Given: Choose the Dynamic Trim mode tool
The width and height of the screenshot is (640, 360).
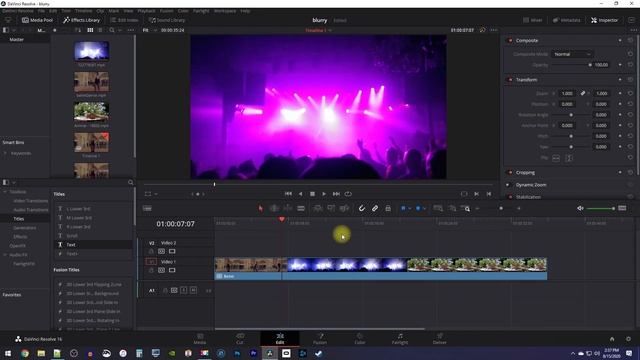Looking at the screenshot, I should (x=287, y=209).
